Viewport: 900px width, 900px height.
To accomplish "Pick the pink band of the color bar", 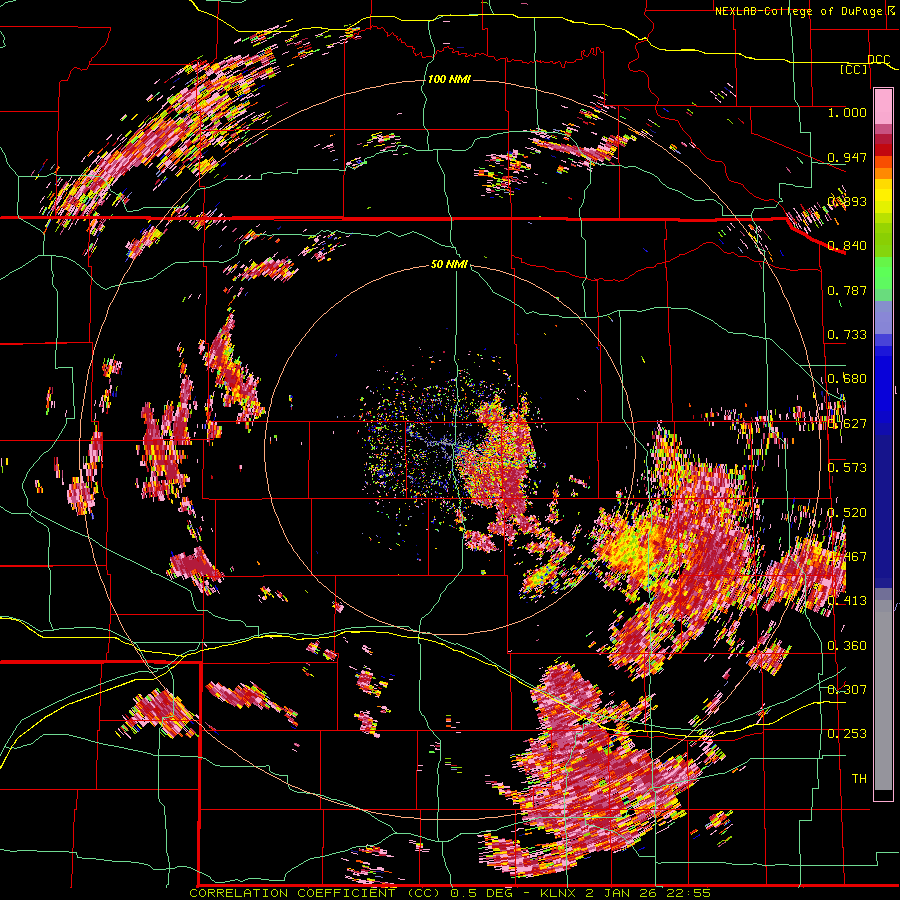I will click(883, 106).
